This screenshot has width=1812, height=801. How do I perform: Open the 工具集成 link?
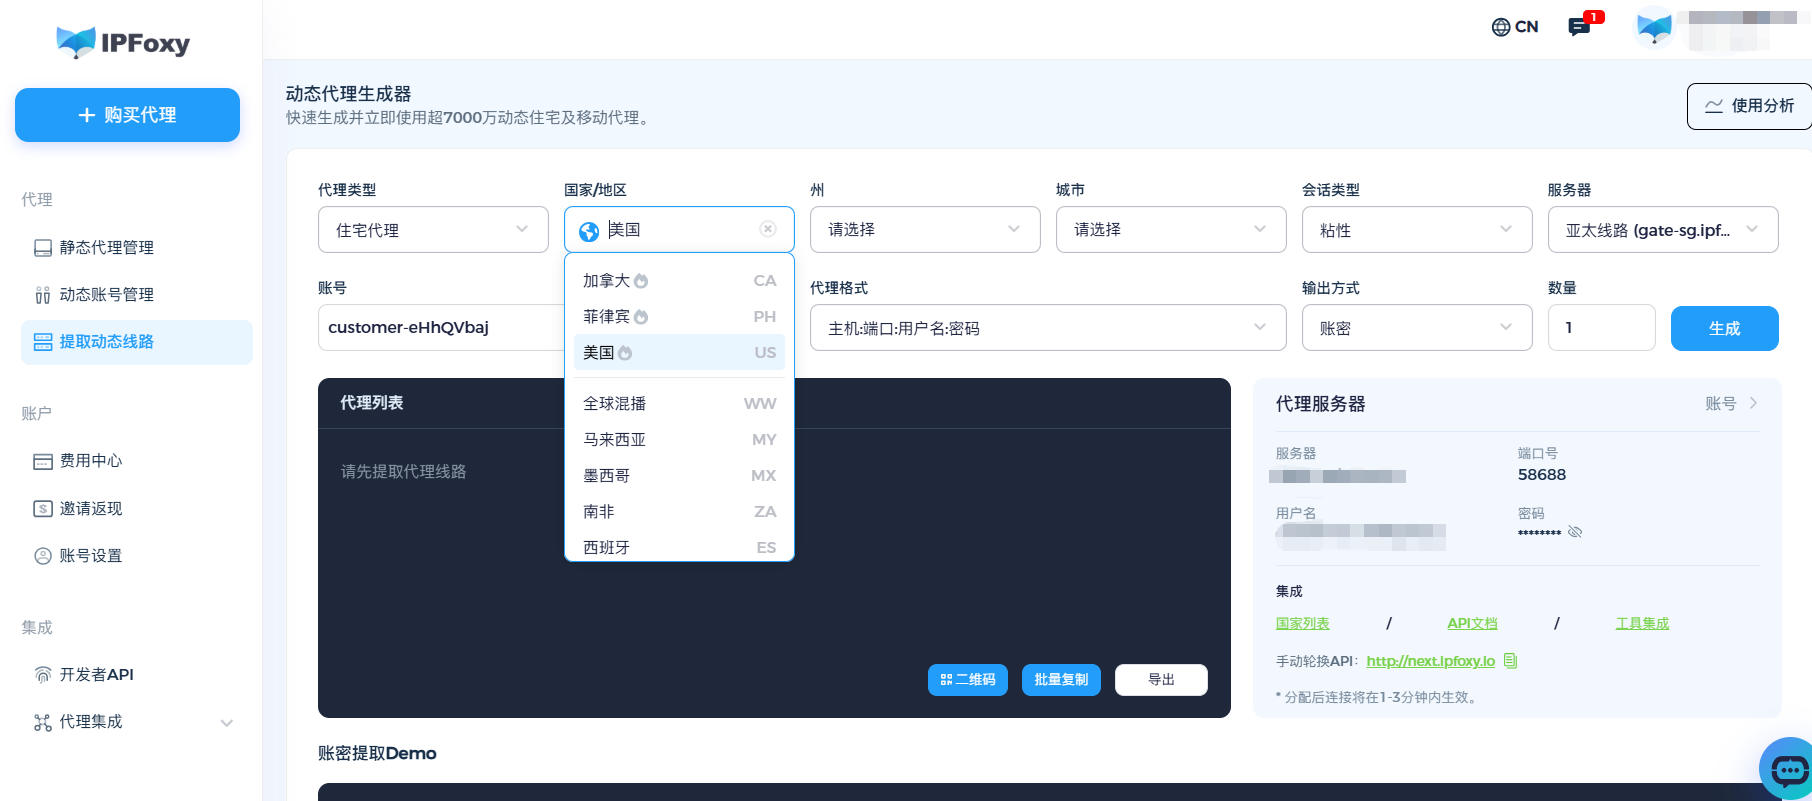pos(1642,623)
